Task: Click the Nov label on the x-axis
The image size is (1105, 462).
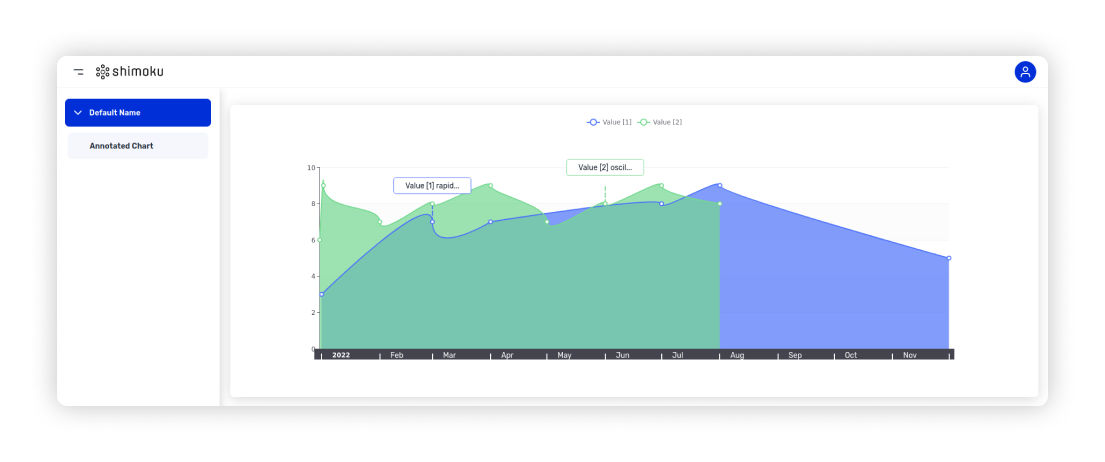Action: 910,355
